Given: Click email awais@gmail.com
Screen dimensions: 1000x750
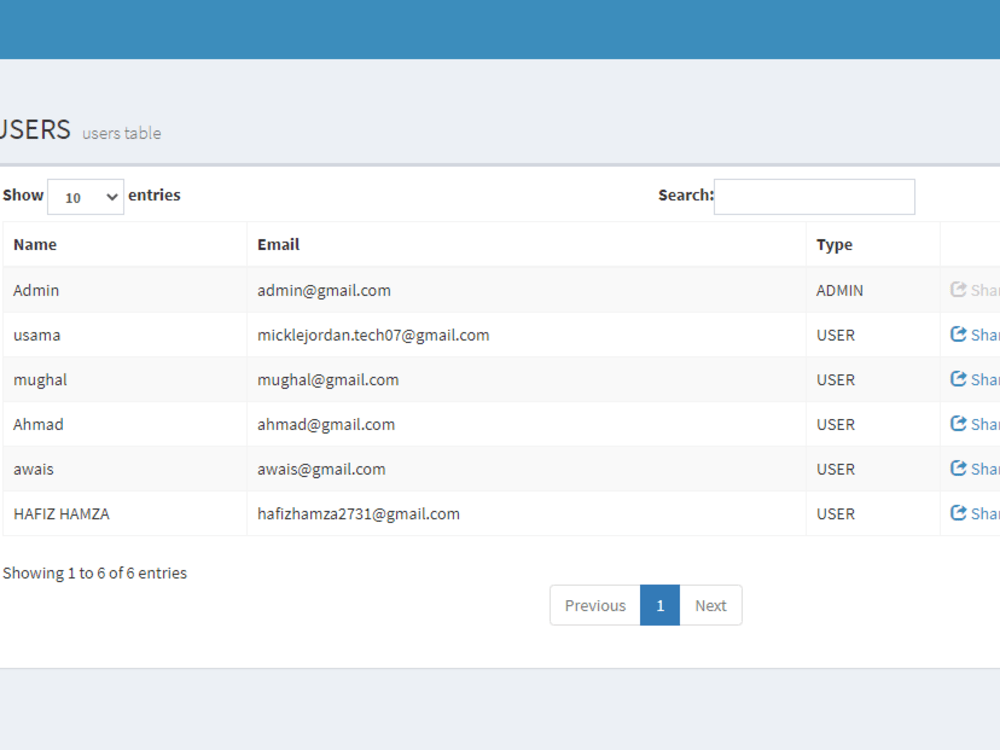Looking at the screenshot, I should [321, 469].
